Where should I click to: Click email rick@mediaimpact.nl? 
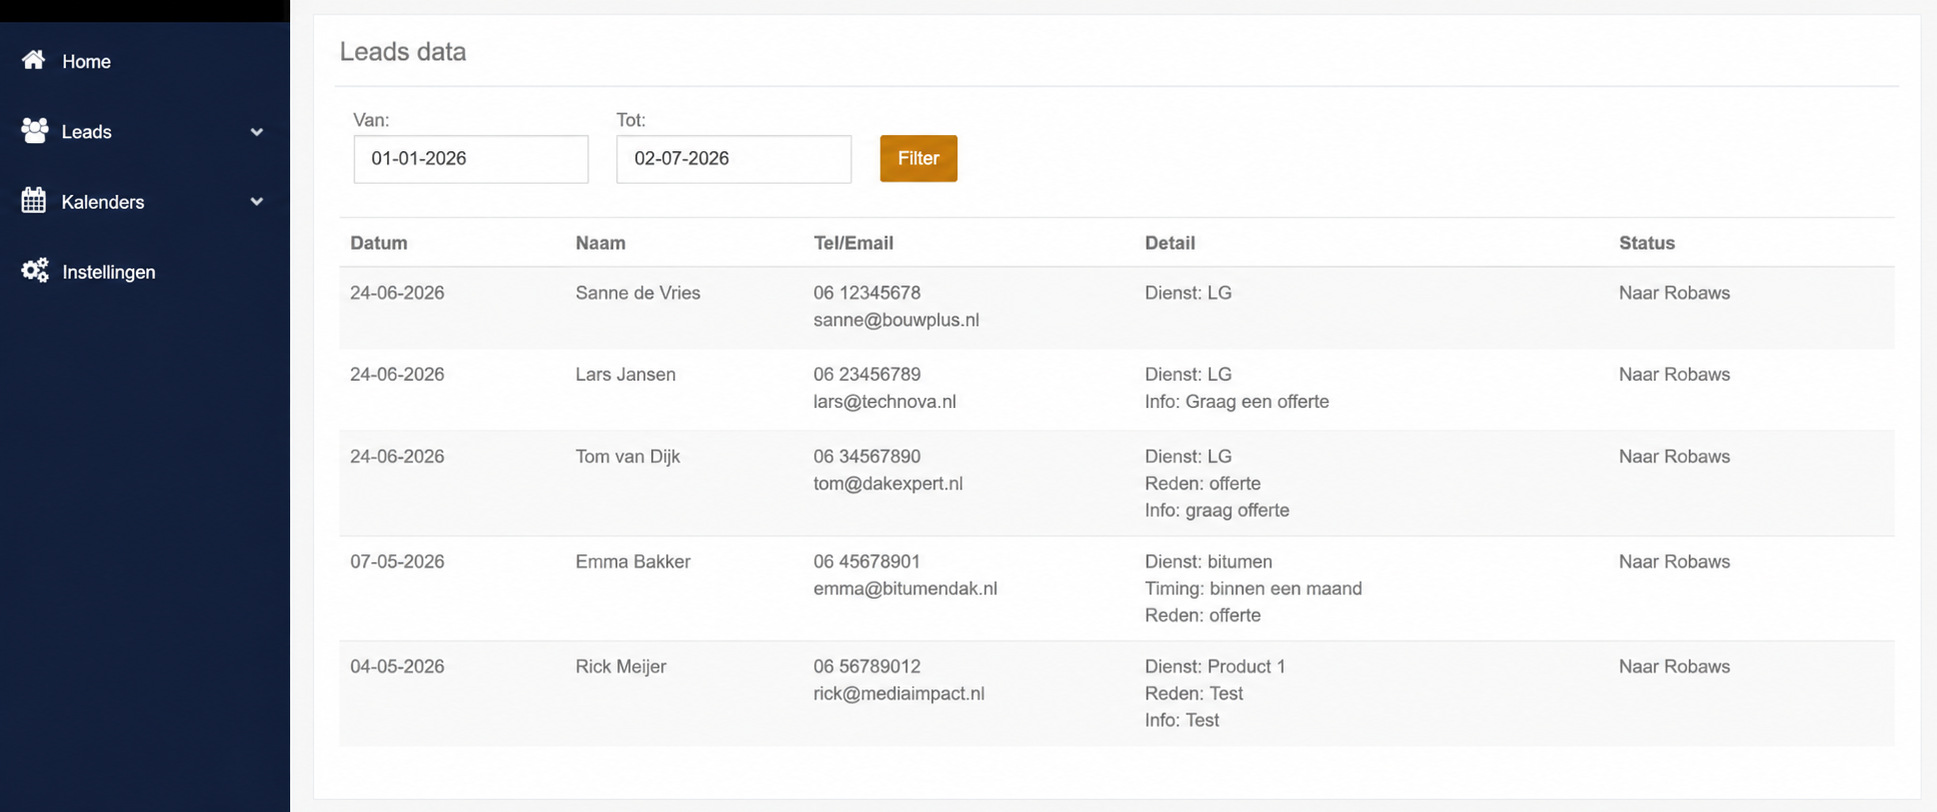[x=899, y=693]
